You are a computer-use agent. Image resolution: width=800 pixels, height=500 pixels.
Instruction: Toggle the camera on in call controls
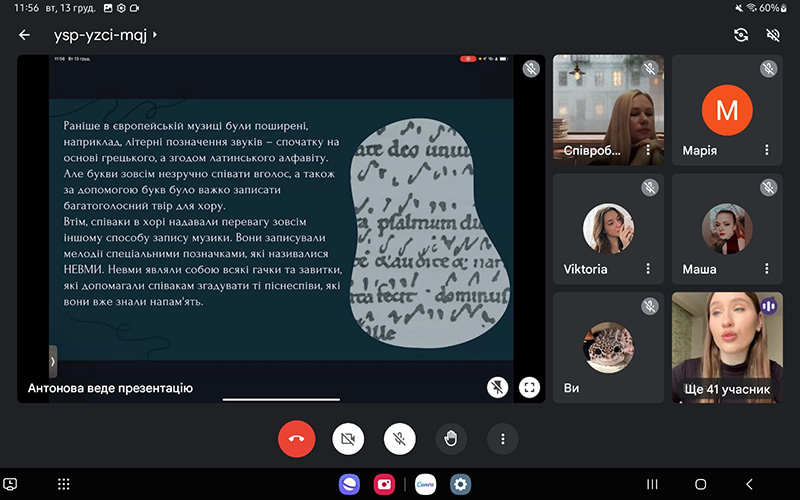pyautogui.click(x=349, y=438)
